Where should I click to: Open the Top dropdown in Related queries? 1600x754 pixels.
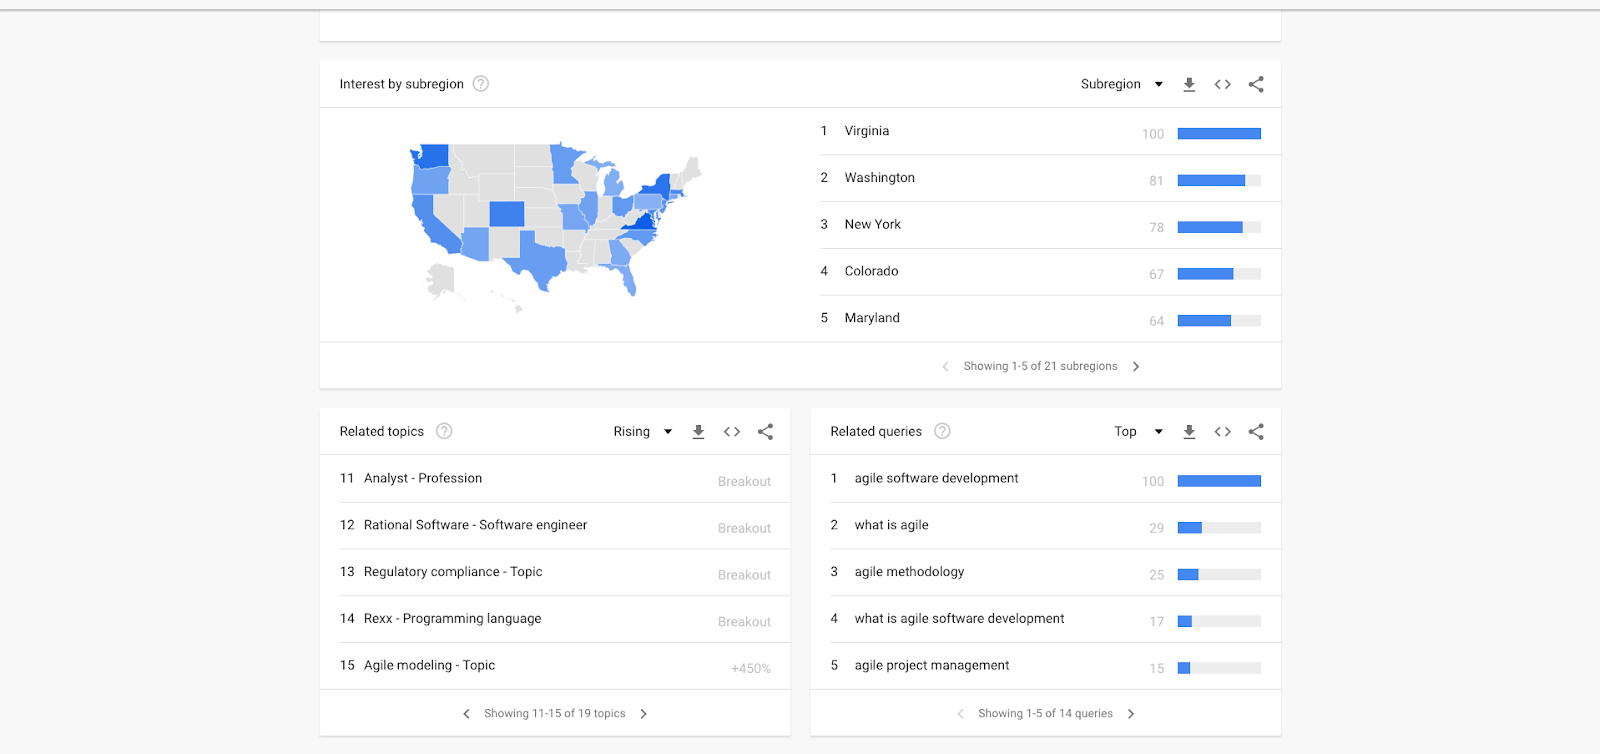(x=1138, y=432)
